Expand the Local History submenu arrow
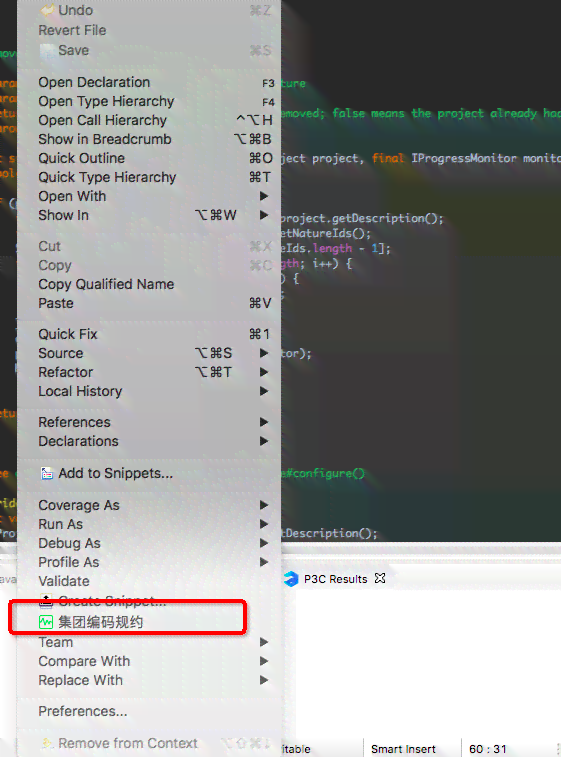561x757 pixels. point(264,391)
